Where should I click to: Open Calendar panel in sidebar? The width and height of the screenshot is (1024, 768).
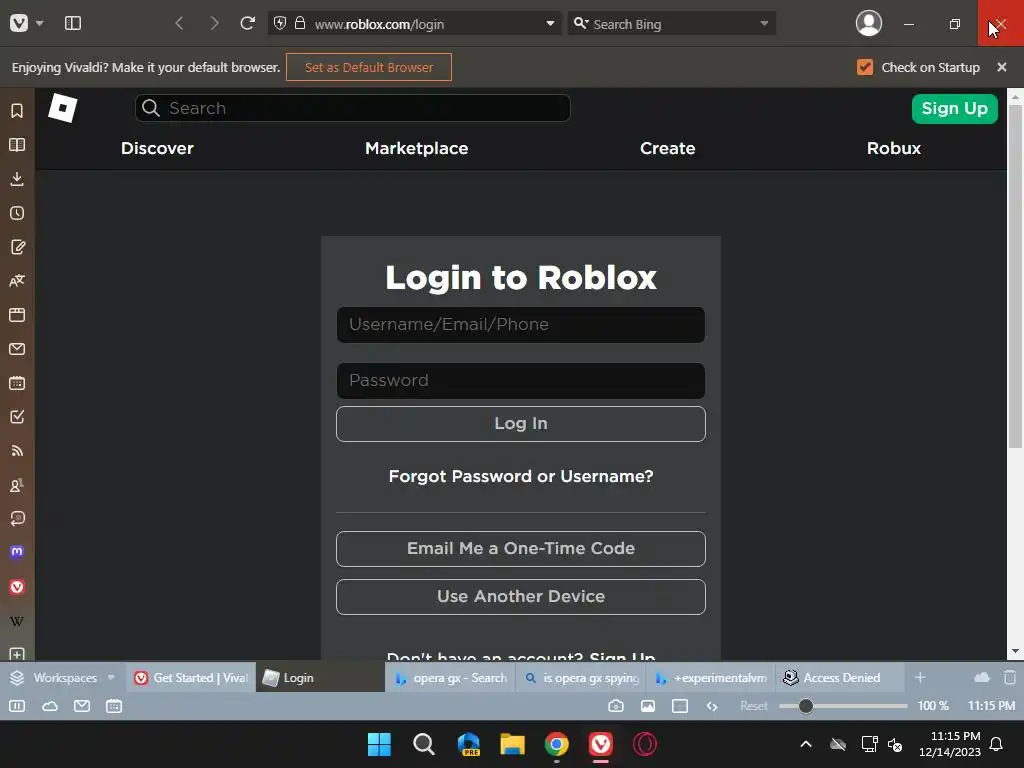pos(17,383)
